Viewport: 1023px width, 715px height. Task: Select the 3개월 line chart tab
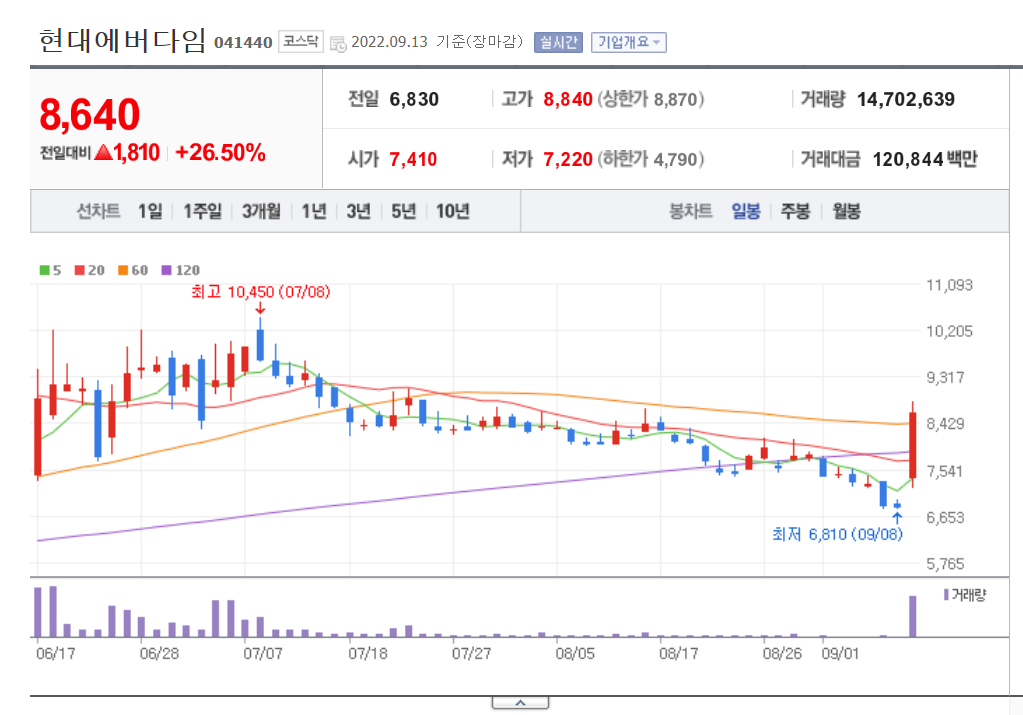point(261,211)
